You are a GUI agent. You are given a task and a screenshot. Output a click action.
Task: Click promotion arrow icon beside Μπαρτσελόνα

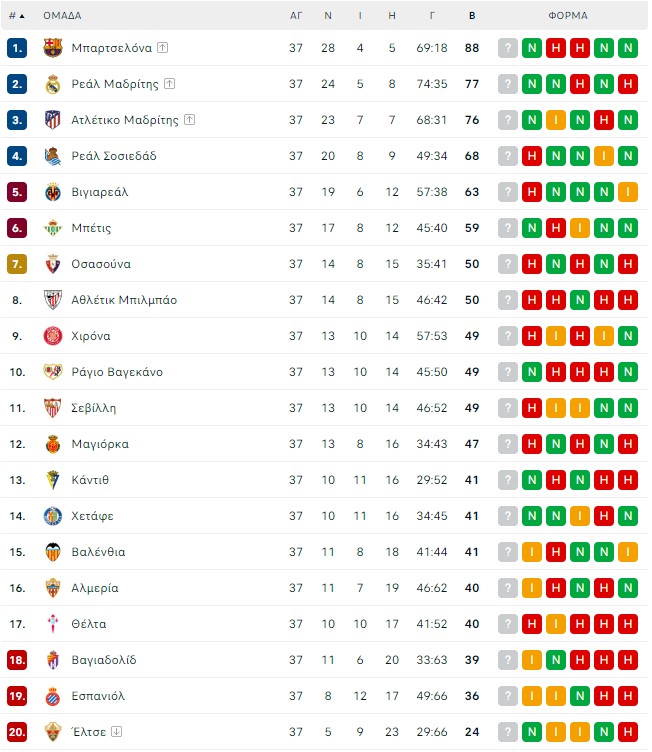coord(163,47)
